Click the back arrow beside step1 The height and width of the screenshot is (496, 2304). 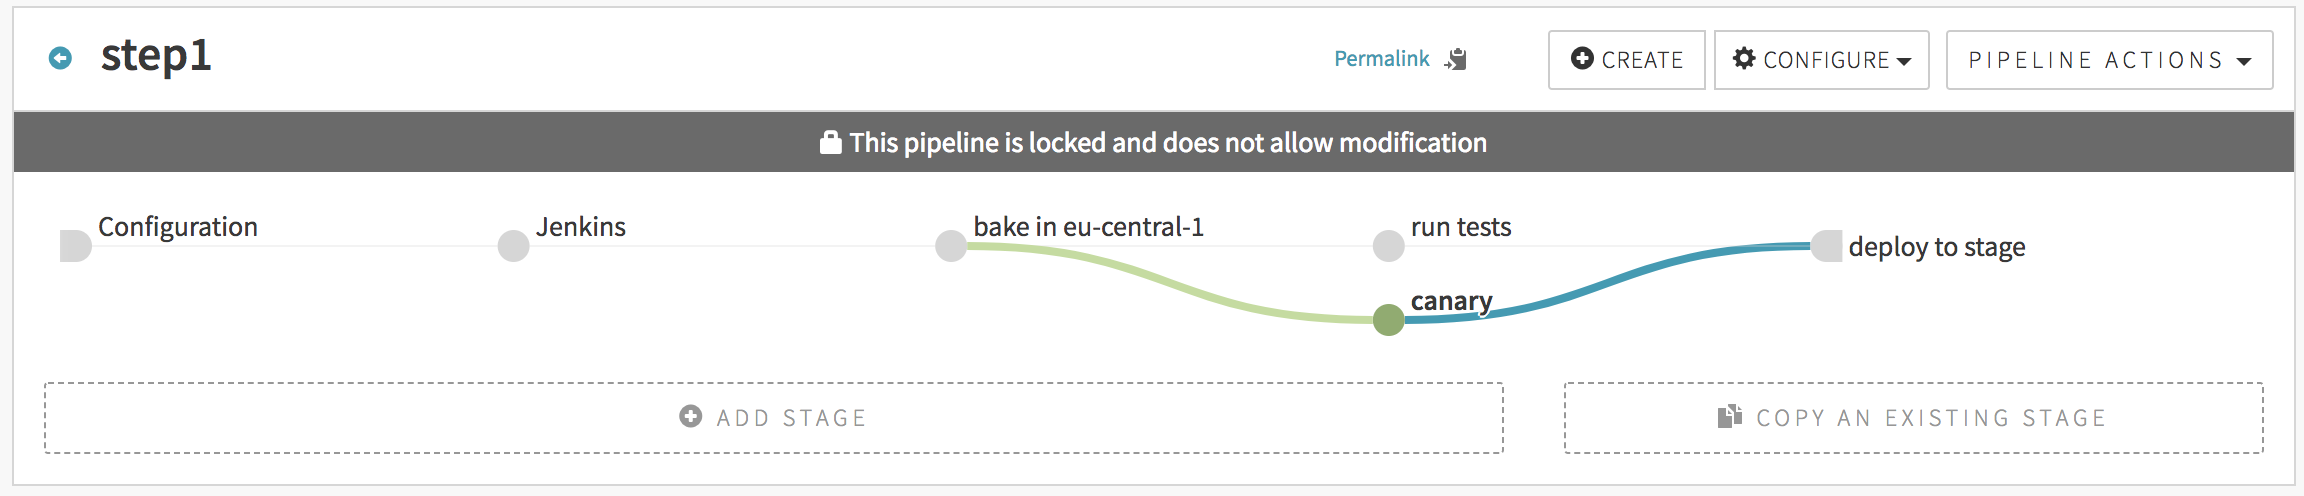click(60, 58)
